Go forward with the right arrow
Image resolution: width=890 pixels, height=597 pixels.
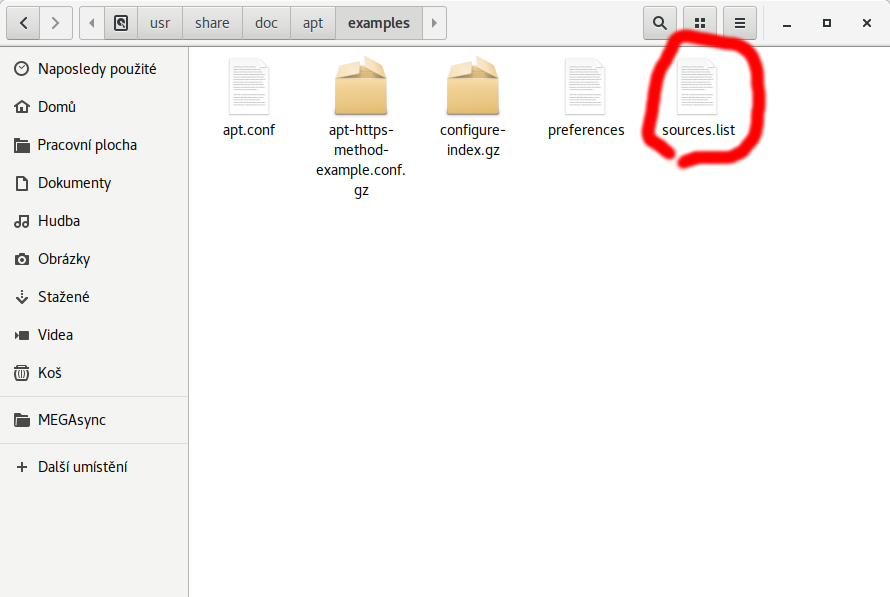point(56,23)
